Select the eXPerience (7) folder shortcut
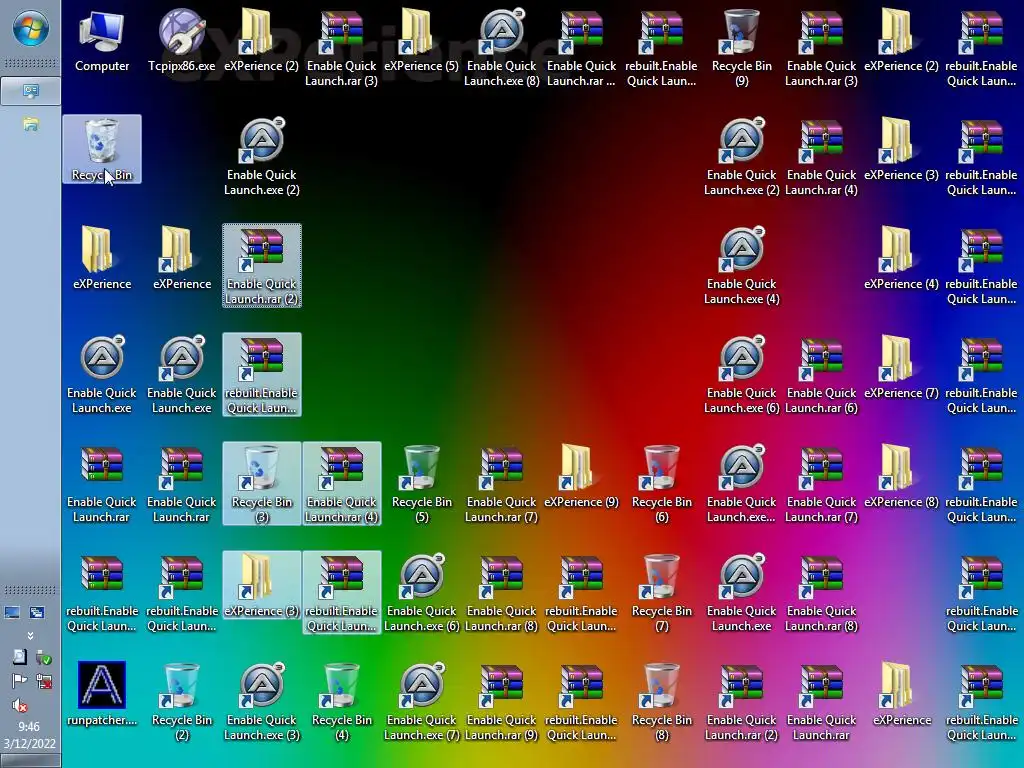 click(x=901, y=368)
